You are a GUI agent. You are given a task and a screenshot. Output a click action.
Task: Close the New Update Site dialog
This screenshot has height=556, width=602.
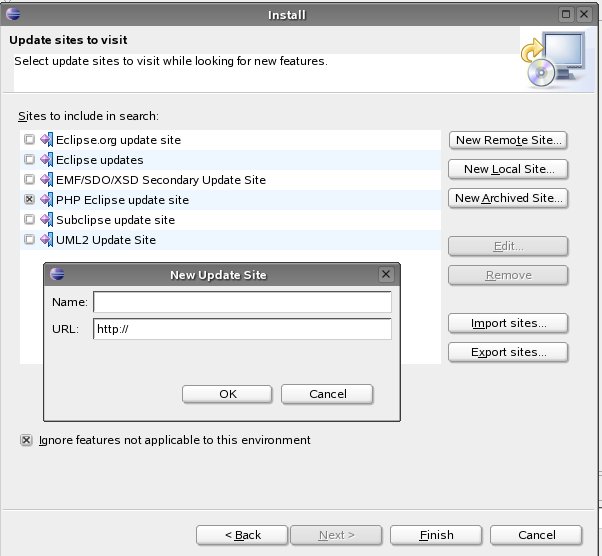click(386, 274)
